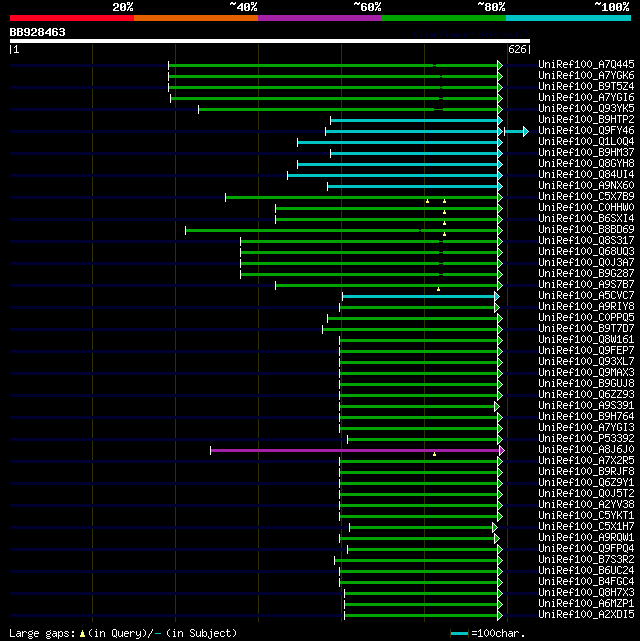Select the BB928463 query name
This screenshot has height=641, width=640.
tap(38, 32)
